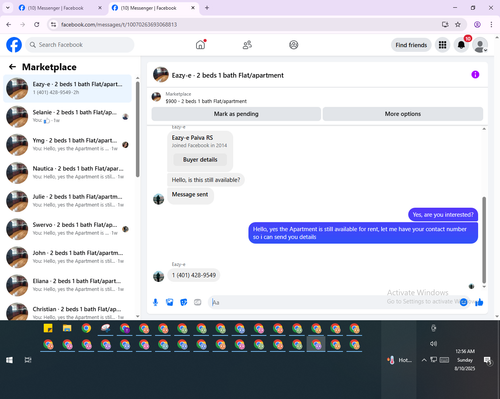Image resolution: width=500 pixels, height=399 pixels.
Task: Open the notifications bell icon
Action: coord(461,45)
